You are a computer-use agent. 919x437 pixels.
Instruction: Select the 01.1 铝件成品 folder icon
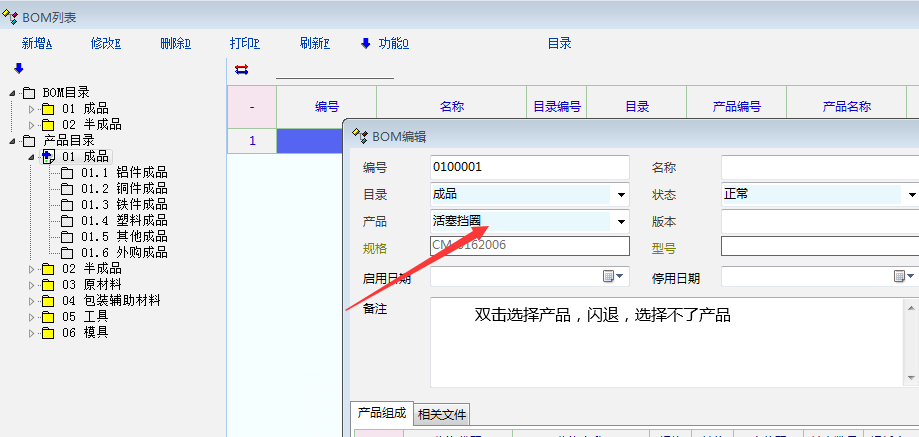click(67, 173)
